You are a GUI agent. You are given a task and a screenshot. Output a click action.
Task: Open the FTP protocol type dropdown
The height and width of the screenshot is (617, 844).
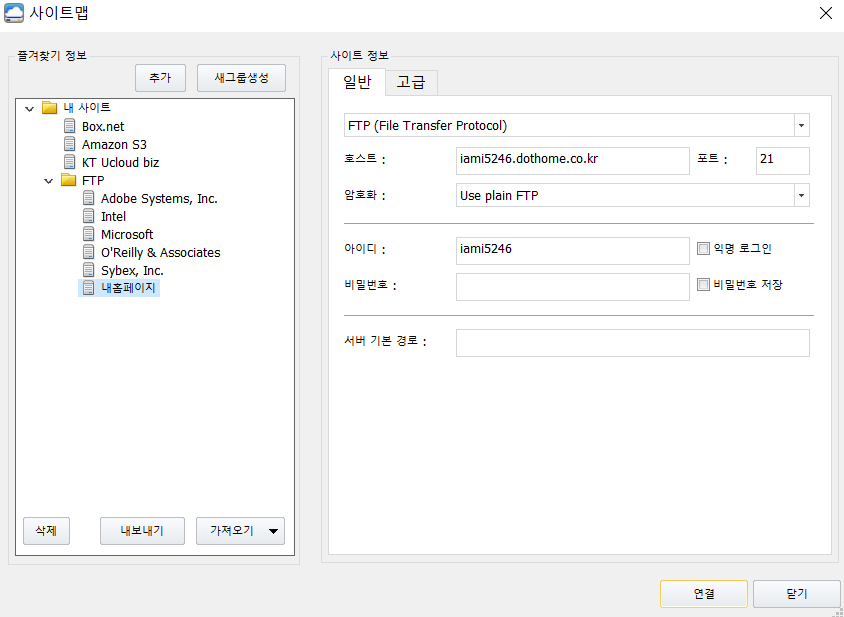801,126
